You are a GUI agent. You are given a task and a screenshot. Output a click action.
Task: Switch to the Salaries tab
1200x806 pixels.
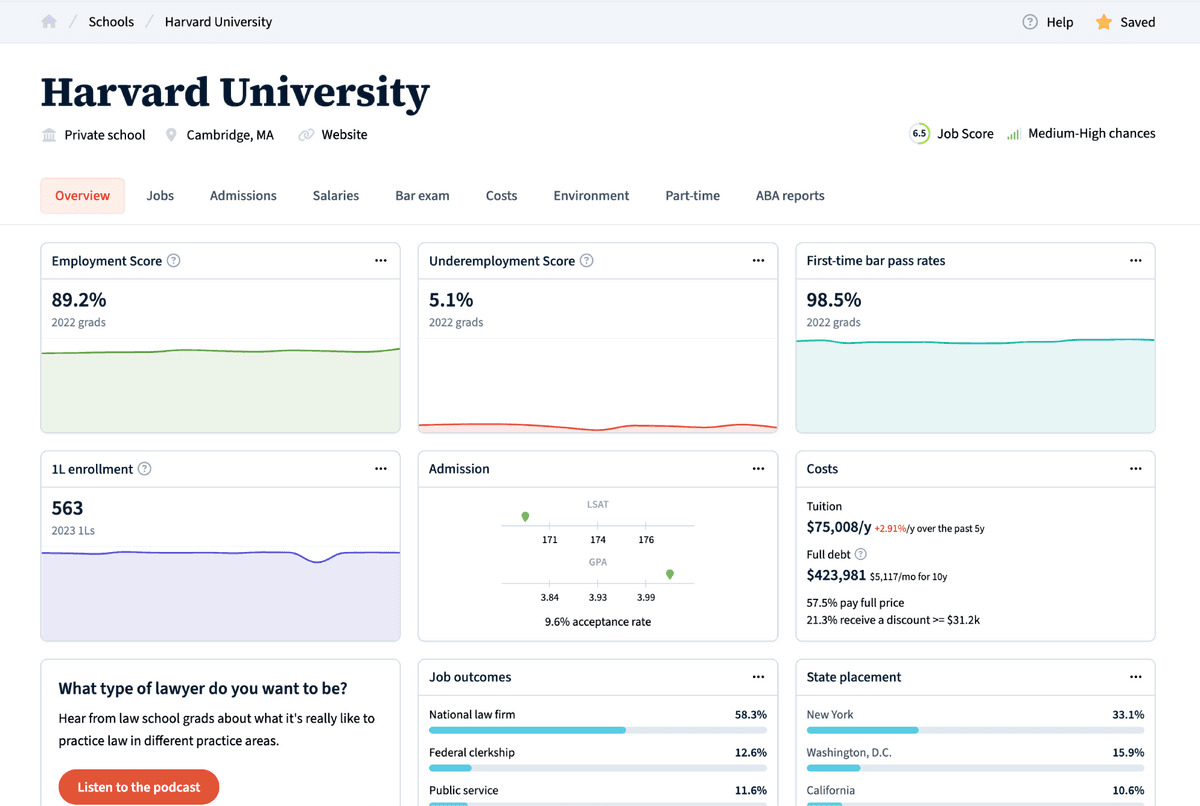335,195
